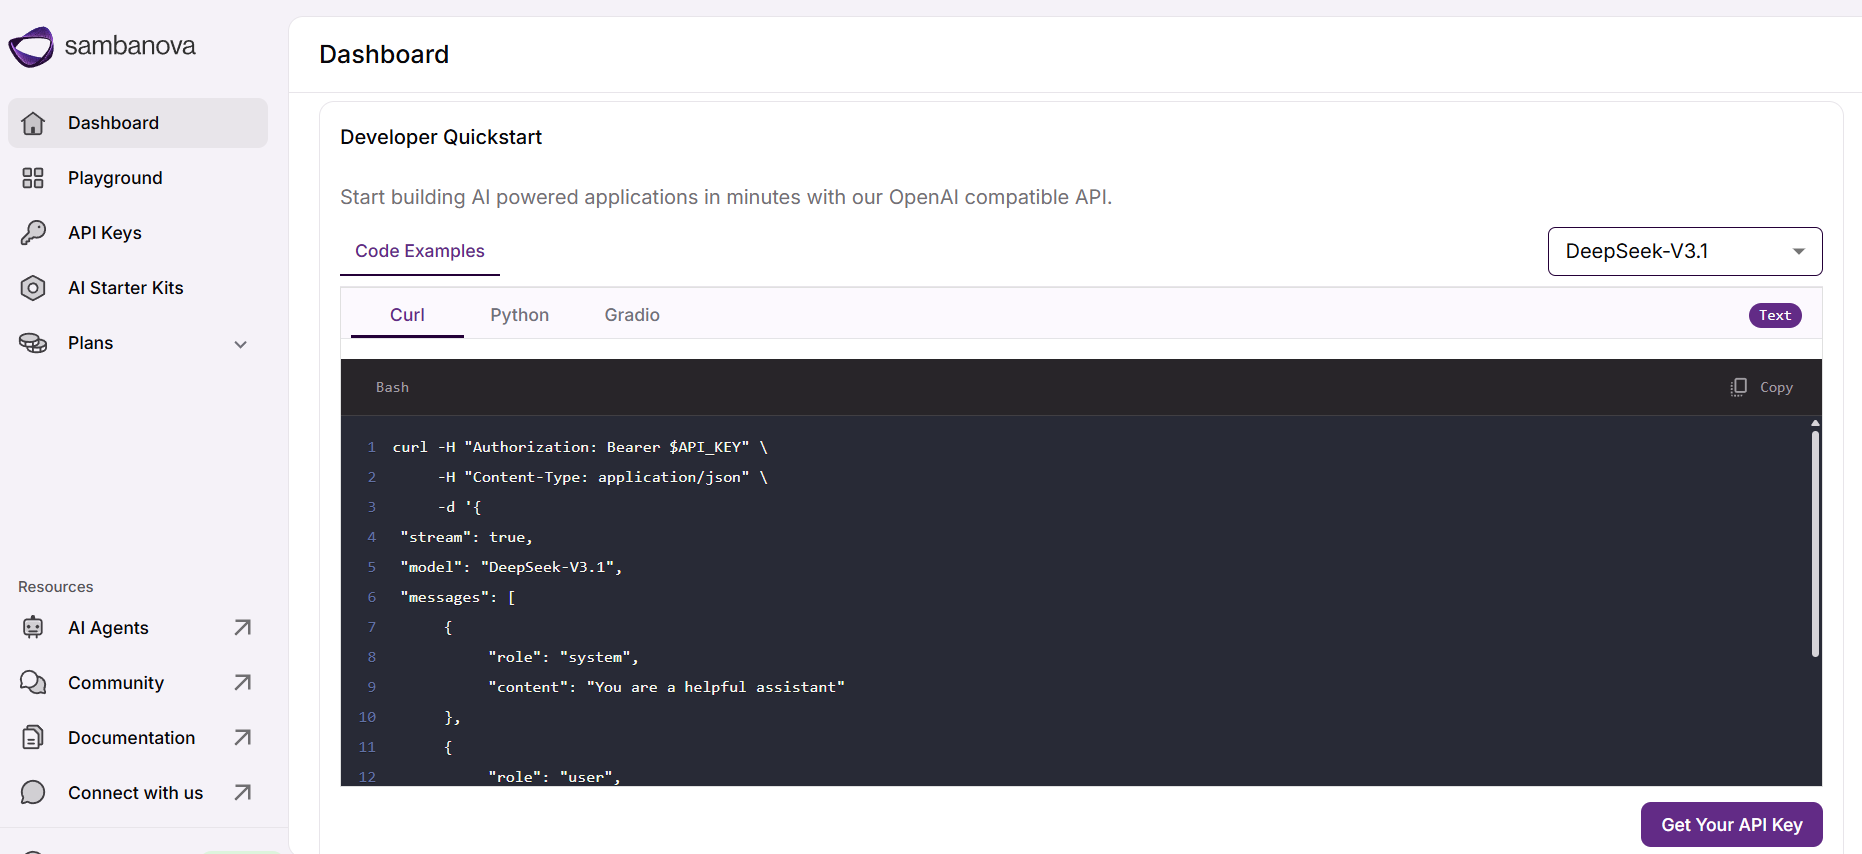Open the DeepSeek-V3.1 model dropdown
This screenshot has width=1862, height=854.
point(1685,251)
